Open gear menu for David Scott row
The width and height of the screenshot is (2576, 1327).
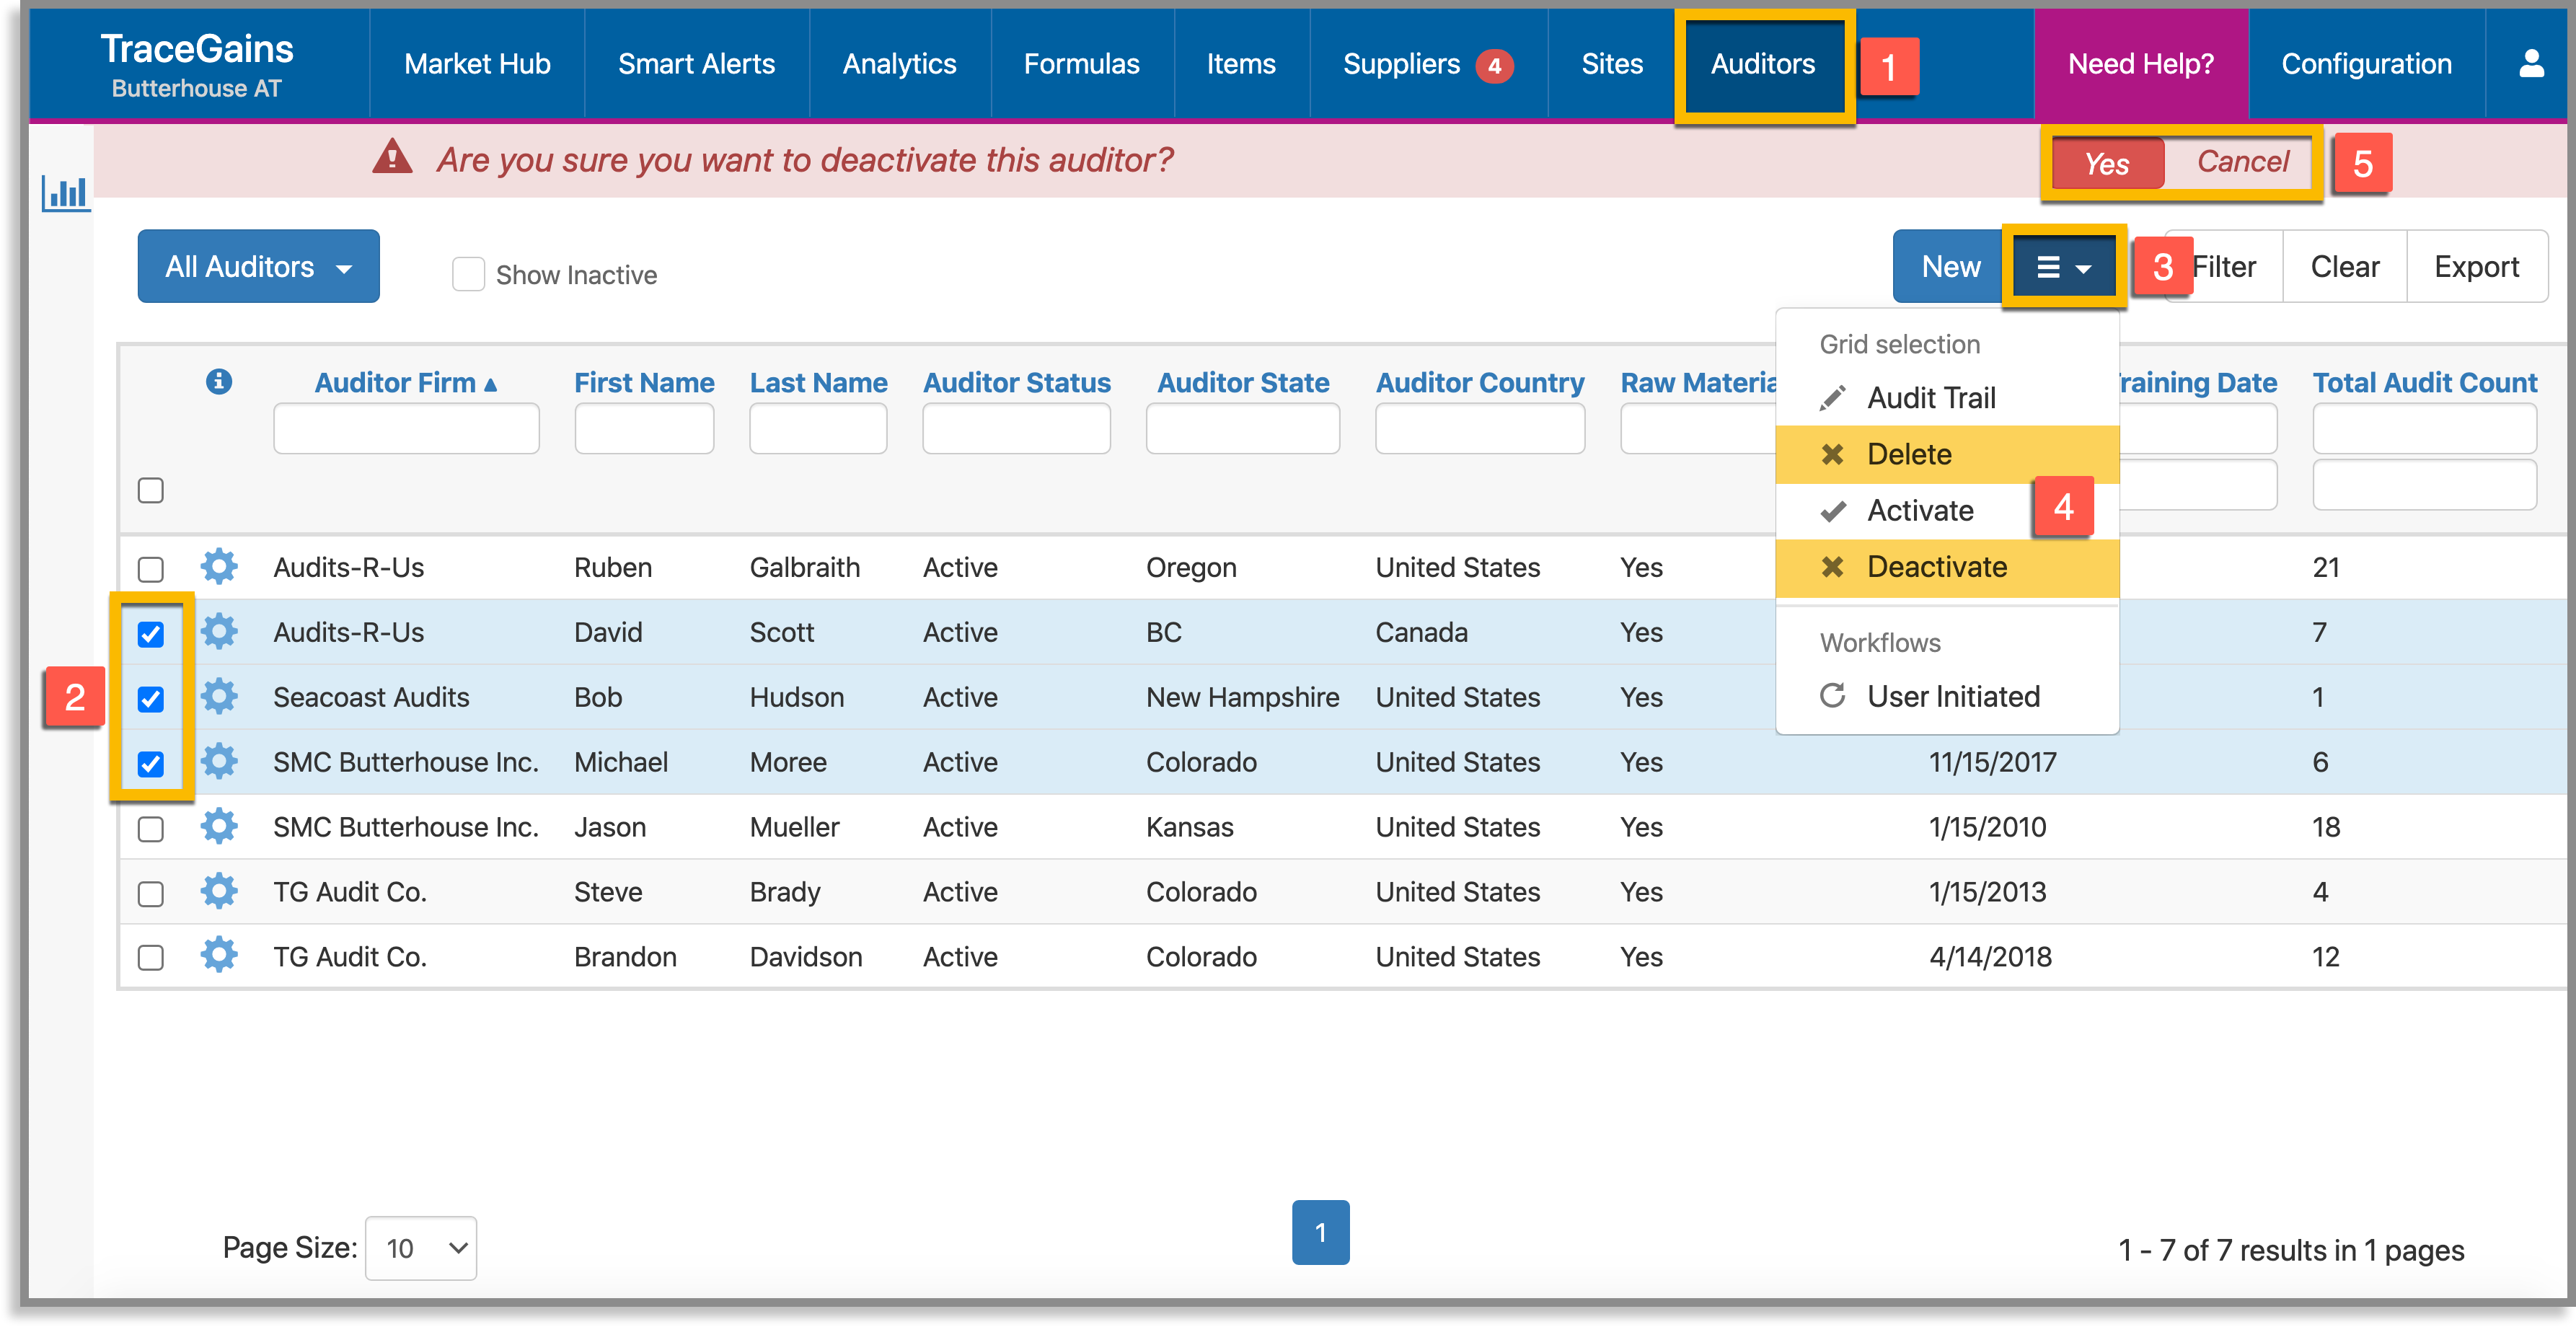219,631
